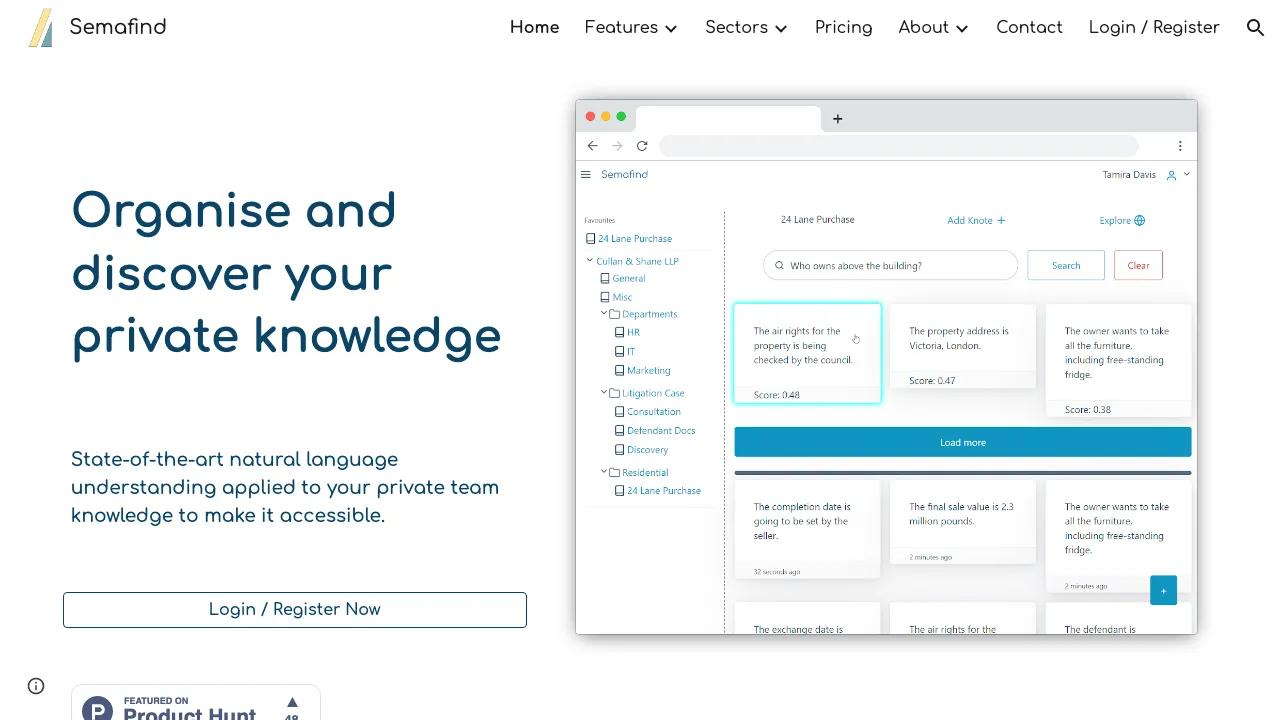The image size is (1280, 720).
Task: Click the info icon above the page's bottom-left corner
Action: (36, 686)
